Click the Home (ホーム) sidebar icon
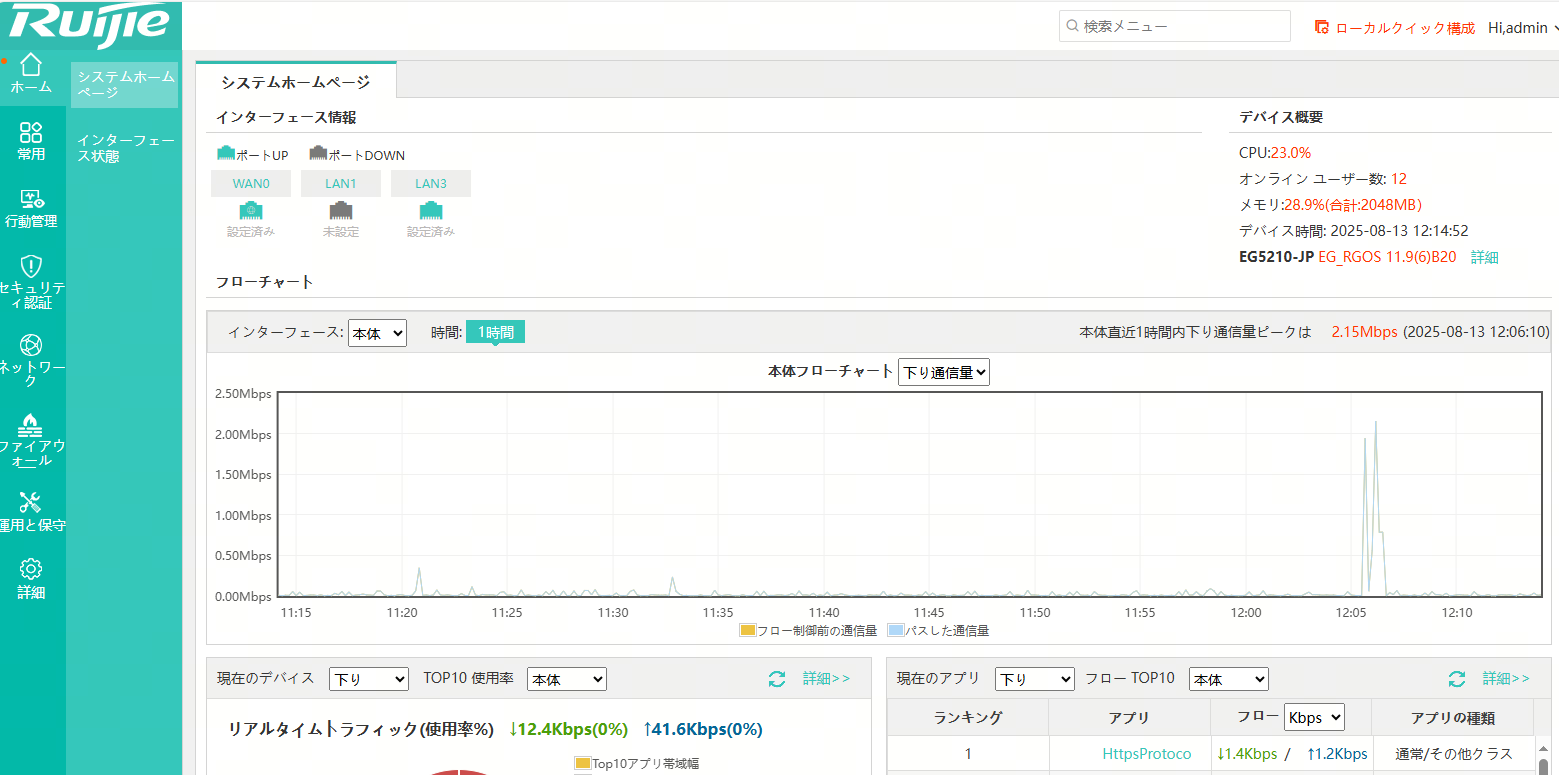Viewport: 1559px width, 775px height. [x=31, y=65]
